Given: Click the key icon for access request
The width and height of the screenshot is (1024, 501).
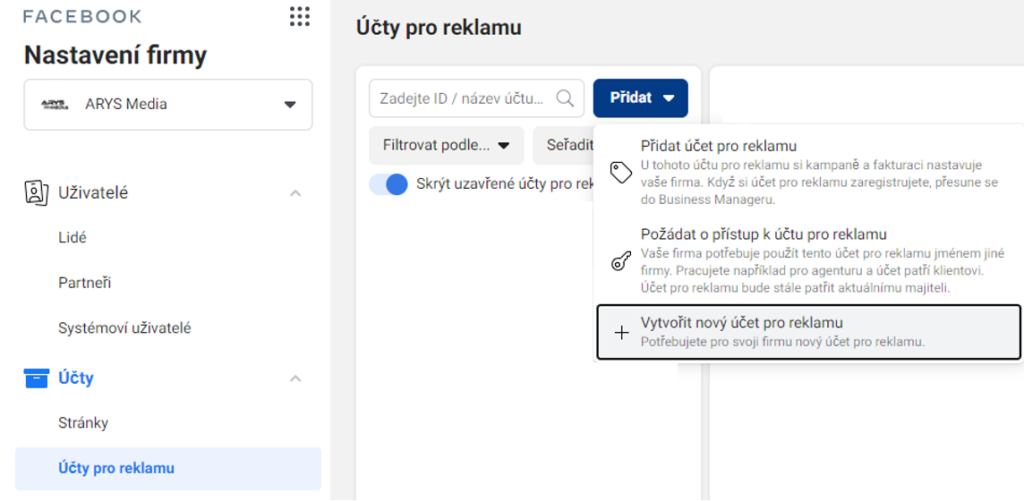Looking at the screenshot, I should [620, 261].
